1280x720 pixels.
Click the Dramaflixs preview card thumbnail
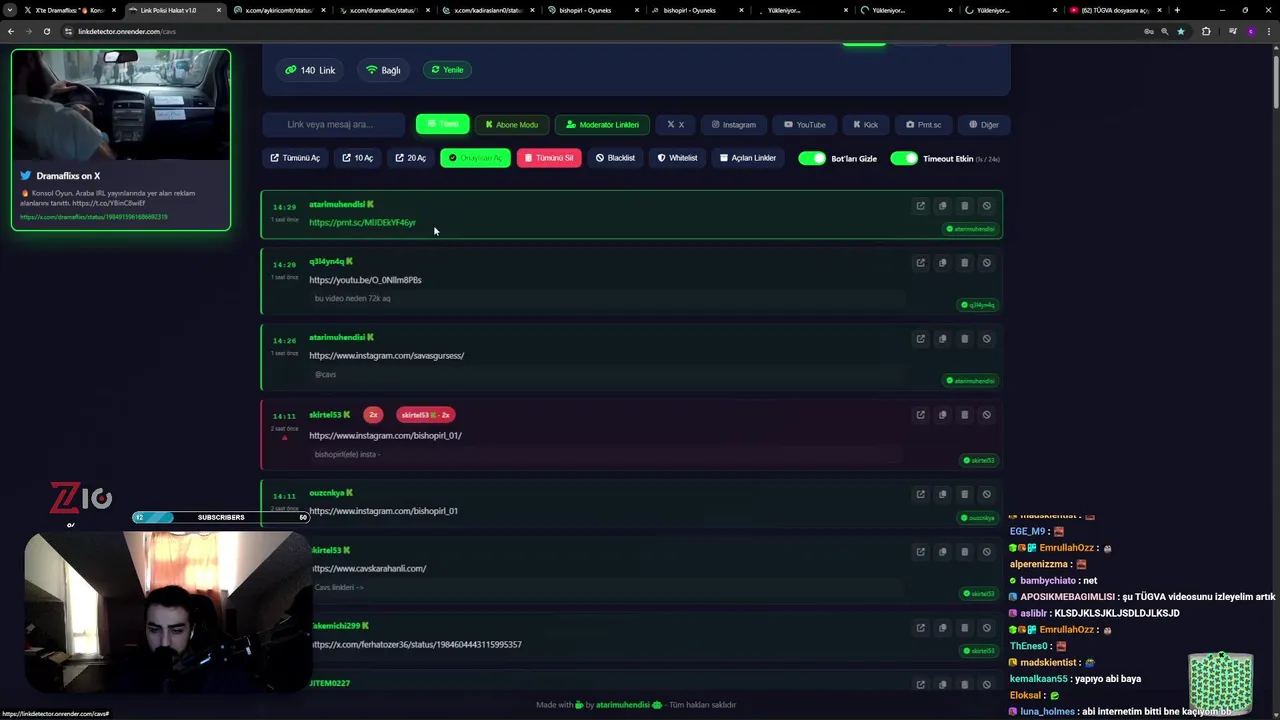tap(121, 105)
